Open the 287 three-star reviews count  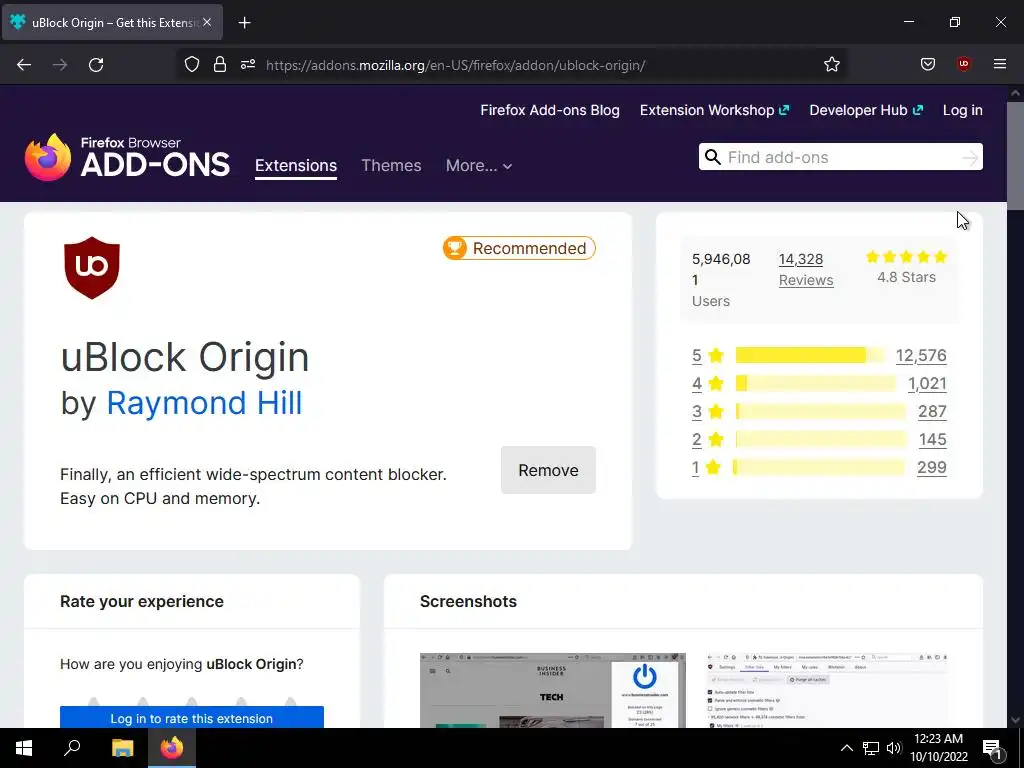[x=932, y=411]
